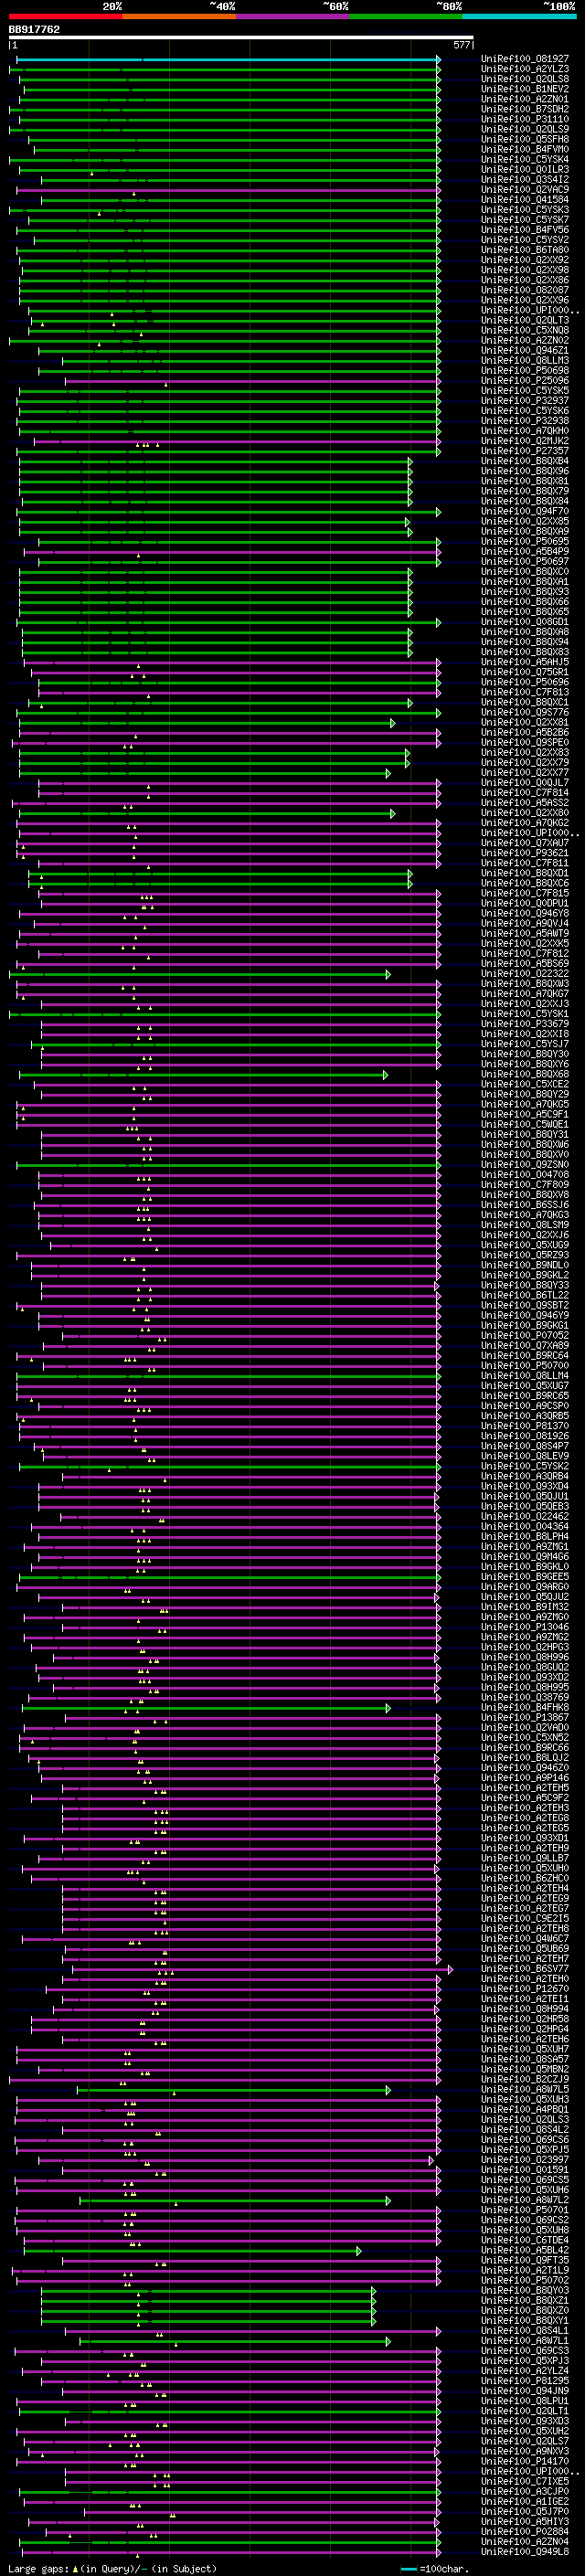585x2576 pixels.
Task: Click label UniRef100_B6TAB0
Action: click(525, 250)
